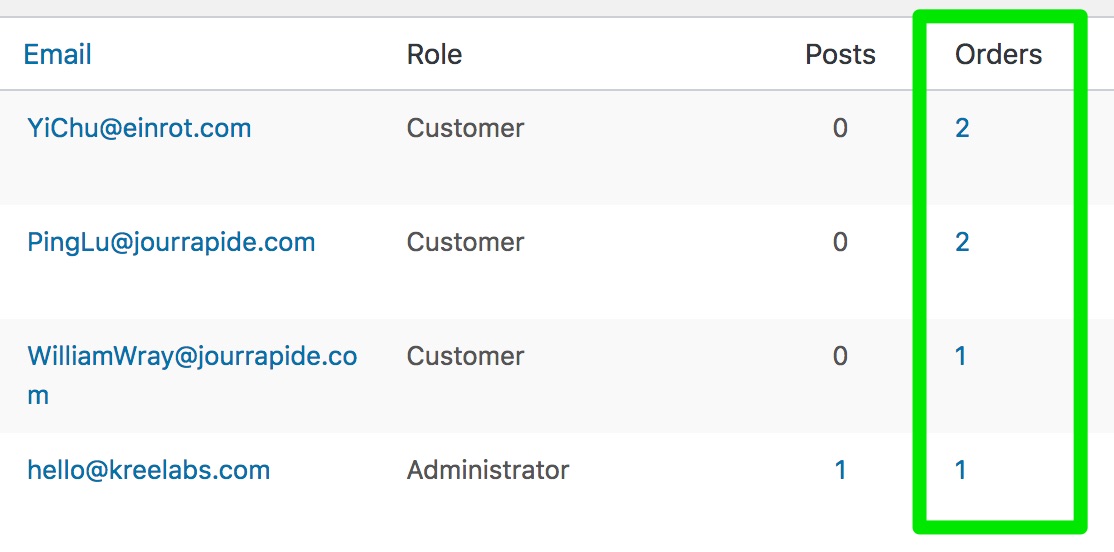Sort users by the Email column header
Viewport: 1114px width, 552px height.
point(57,55)
